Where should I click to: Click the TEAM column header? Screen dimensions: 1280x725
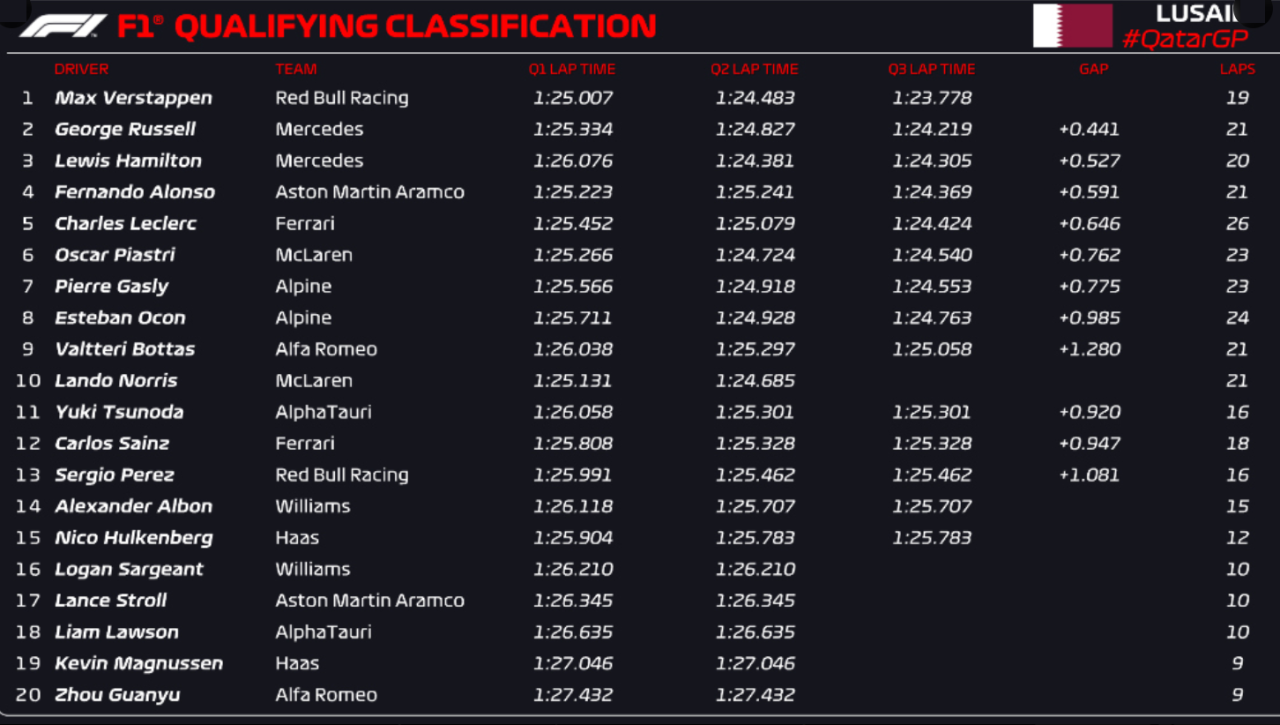pyautogui.click(x=296, y=69)
